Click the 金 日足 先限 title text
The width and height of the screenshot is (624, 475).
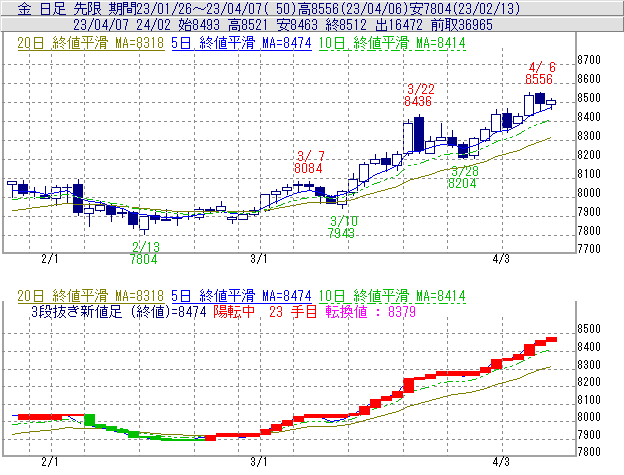point(60,8)
